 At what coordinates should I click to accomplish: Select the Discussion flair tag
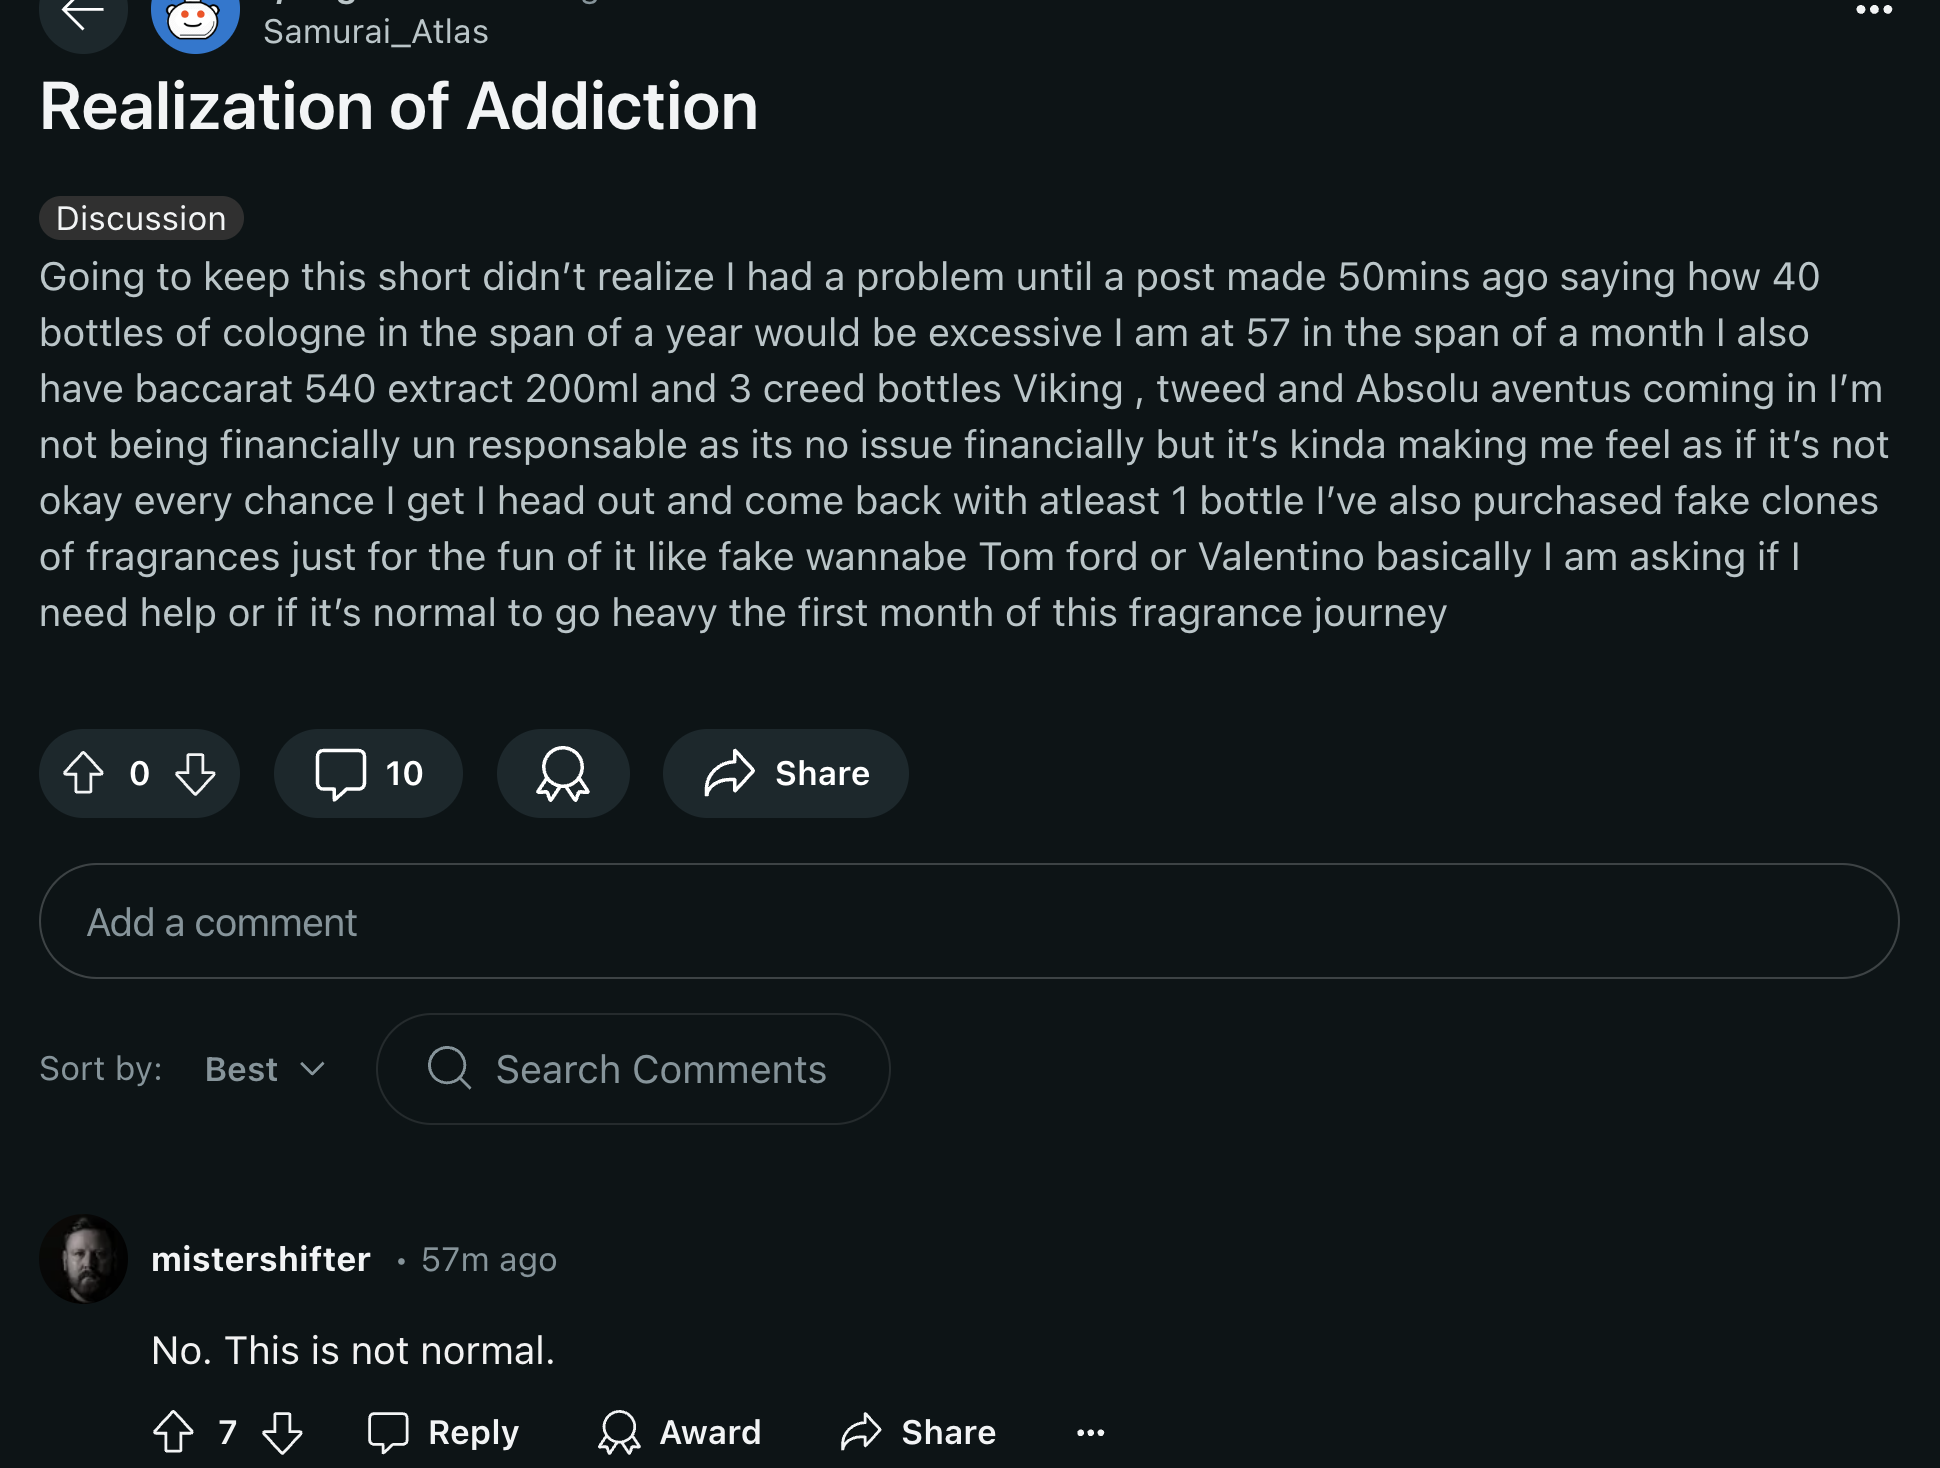point(141,218)
